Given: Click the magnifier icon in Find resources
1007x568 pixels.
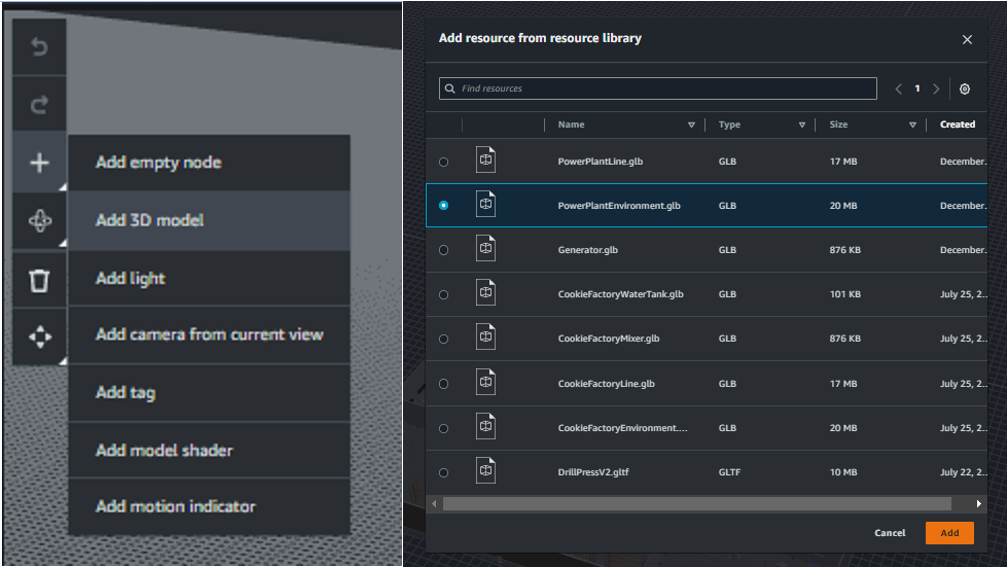Looking at the screenshot, I should click(450, 89).
